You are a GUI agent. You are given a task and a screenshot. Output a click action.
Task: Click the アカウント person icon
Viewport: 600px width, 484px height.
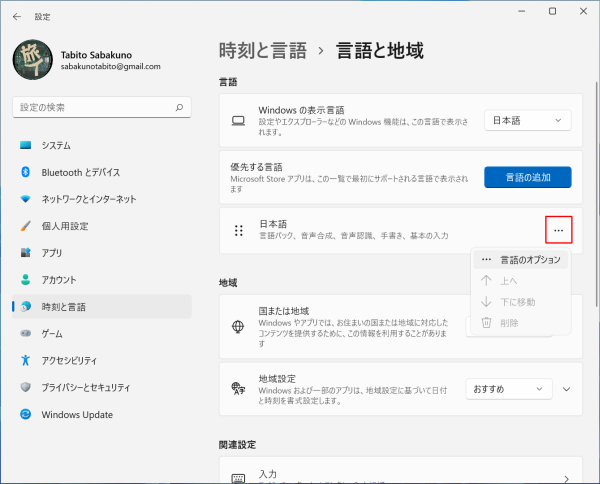pos(26,280)
